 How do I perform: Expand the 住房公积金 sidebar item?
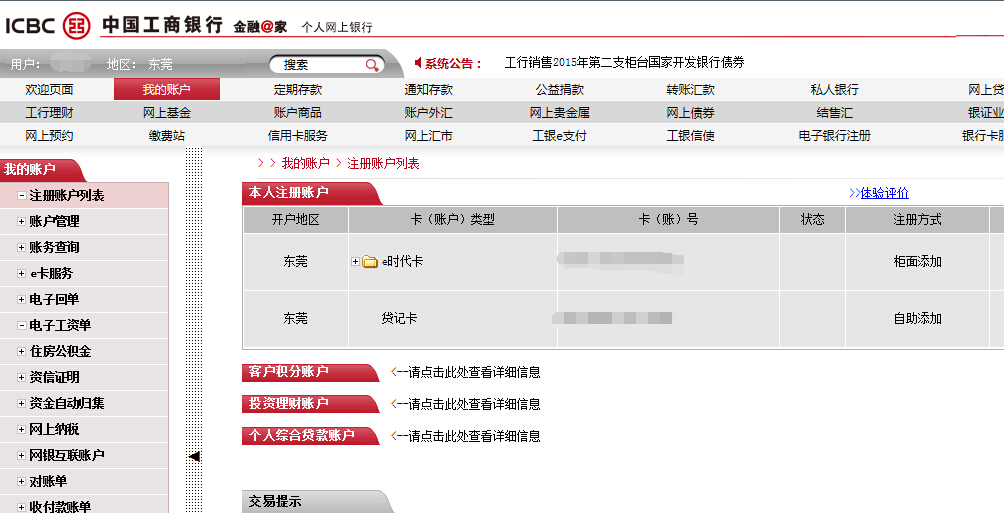pyautogui.click(x=21, y=352)
